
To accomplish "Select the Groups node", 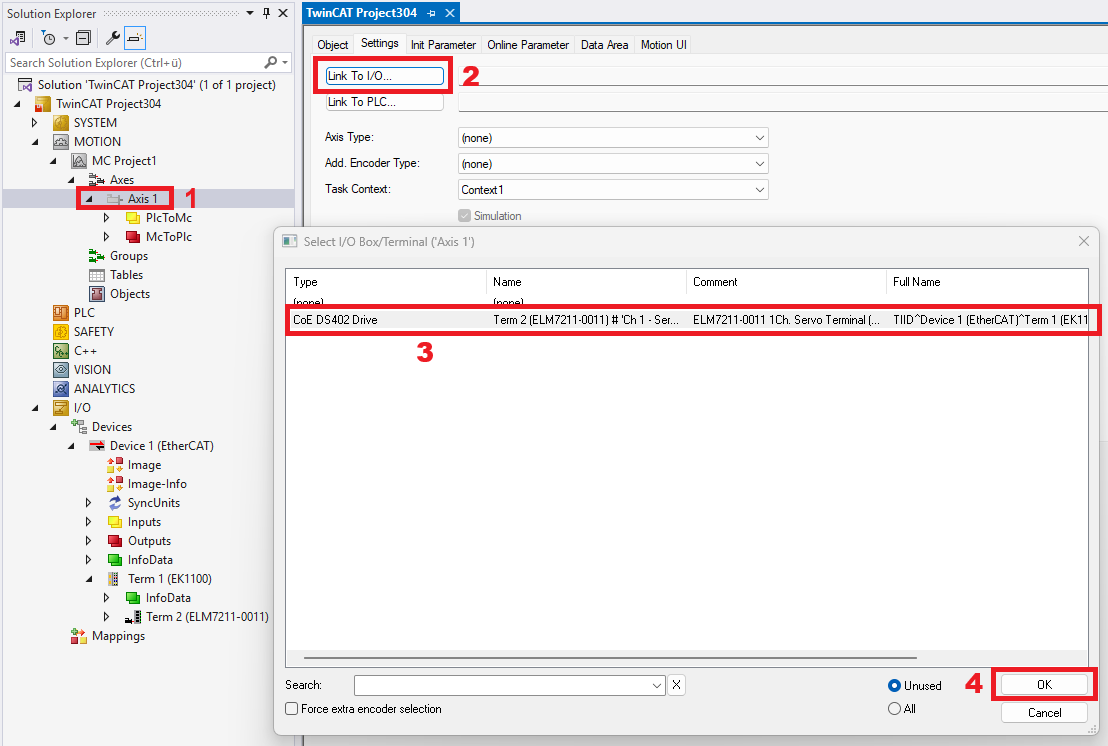I will (x=129, y=256).
